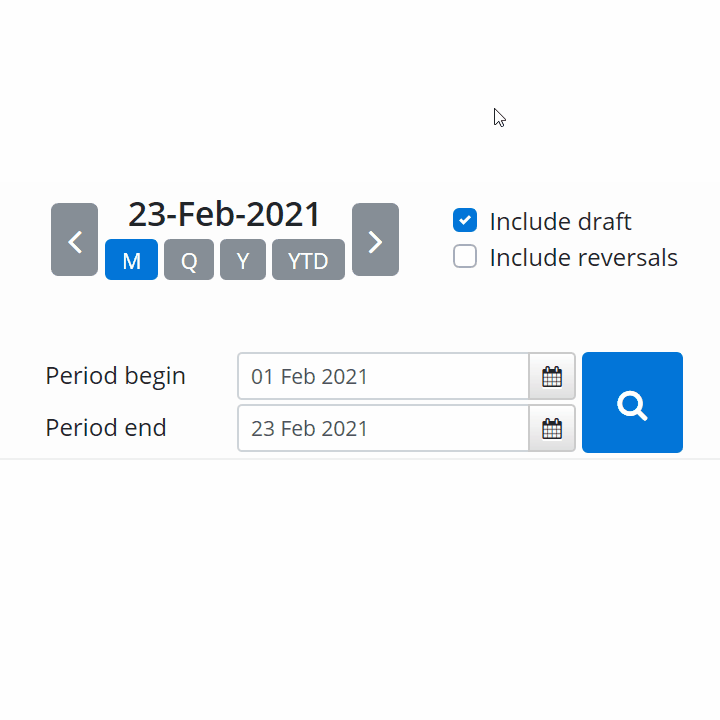The image size is (720, 720).
Task: Click blank area below the Period end row
Action: 360,588
